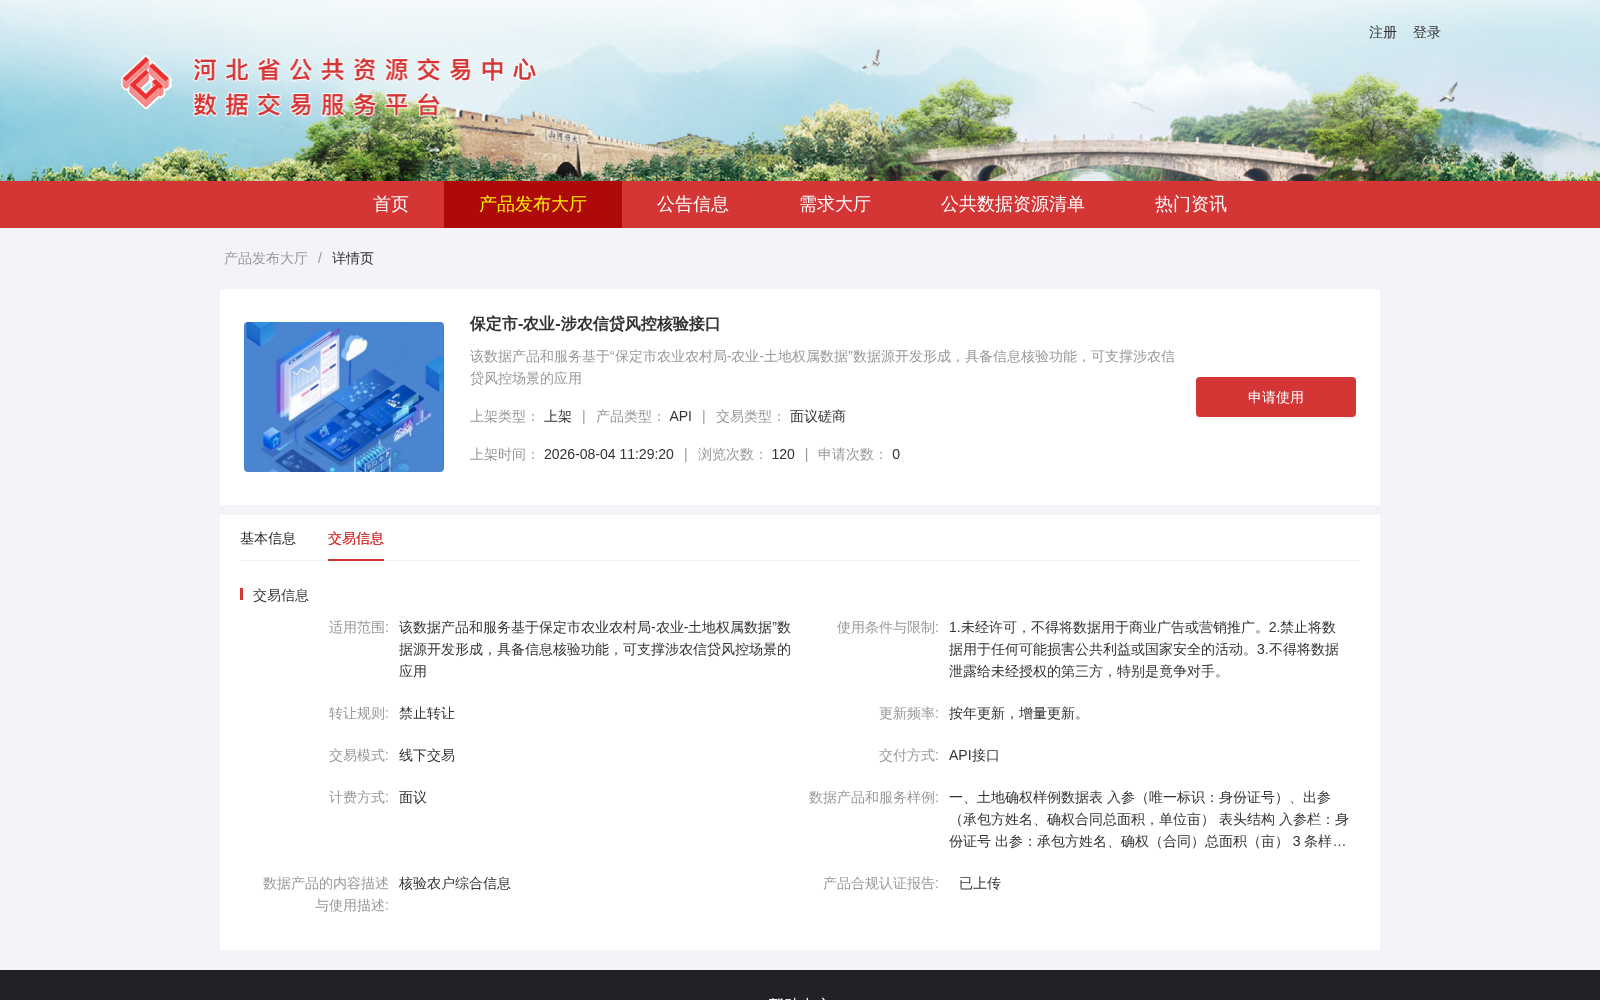Image resolution: width=1600 pixels, height=1000 pixels.
Task: Click 已上传 compliance report status
Action: pyautogui.click(x=980, y=883)
